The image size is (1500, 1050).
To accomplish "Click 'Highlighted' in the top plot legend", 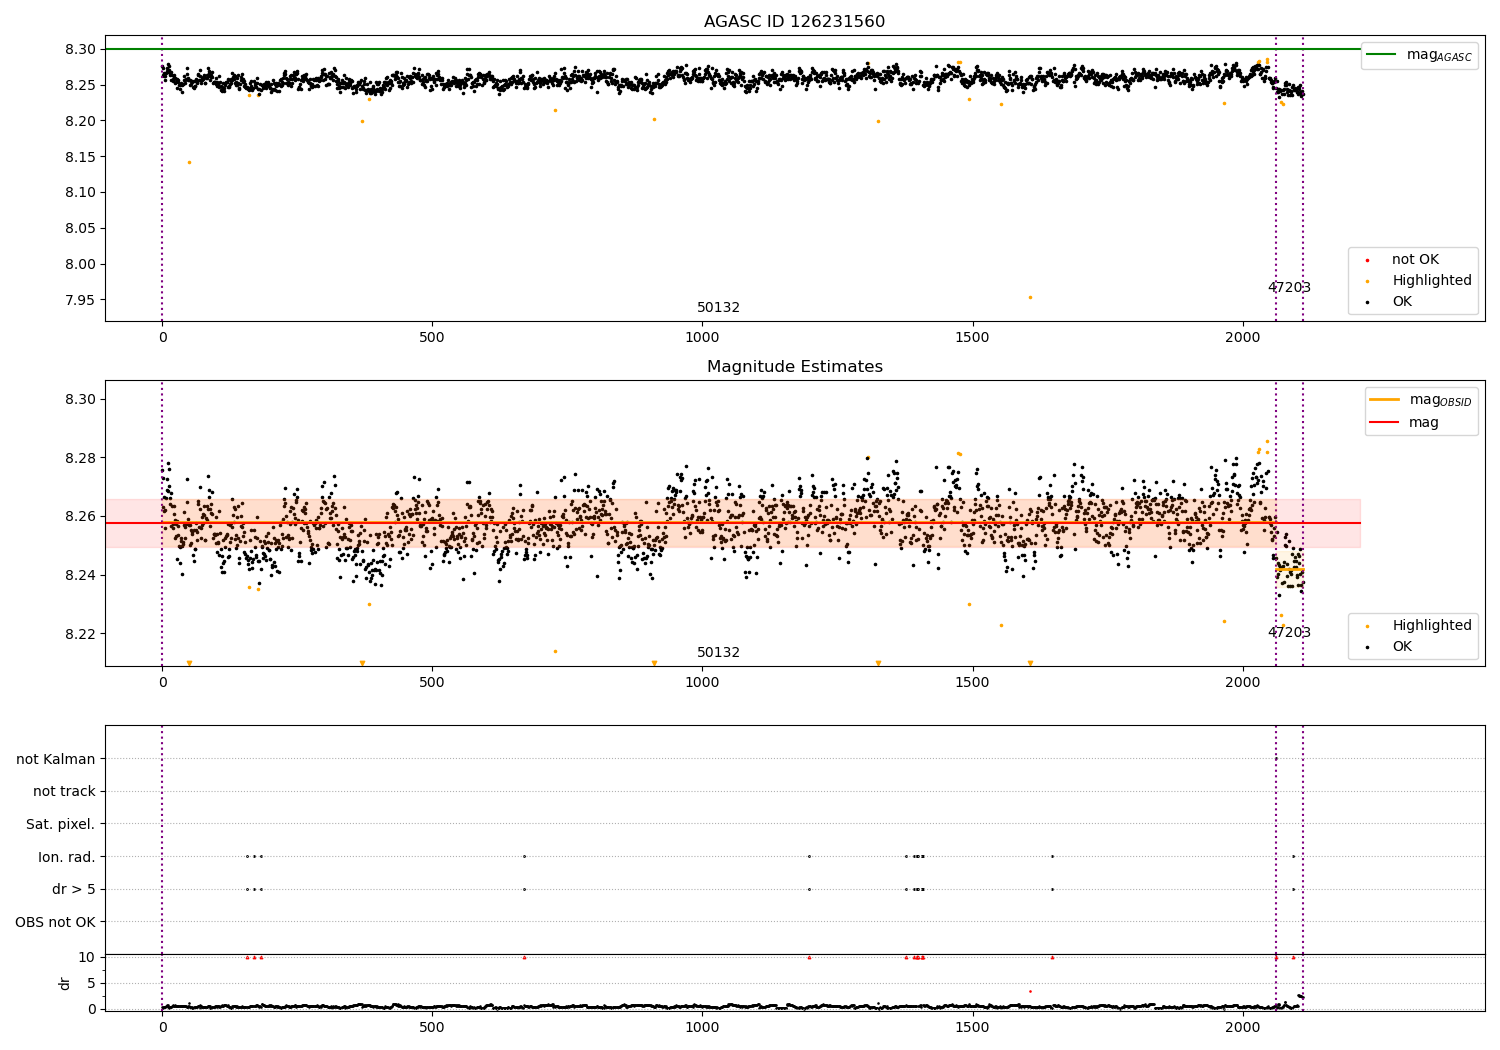I will click(1431, 281).
